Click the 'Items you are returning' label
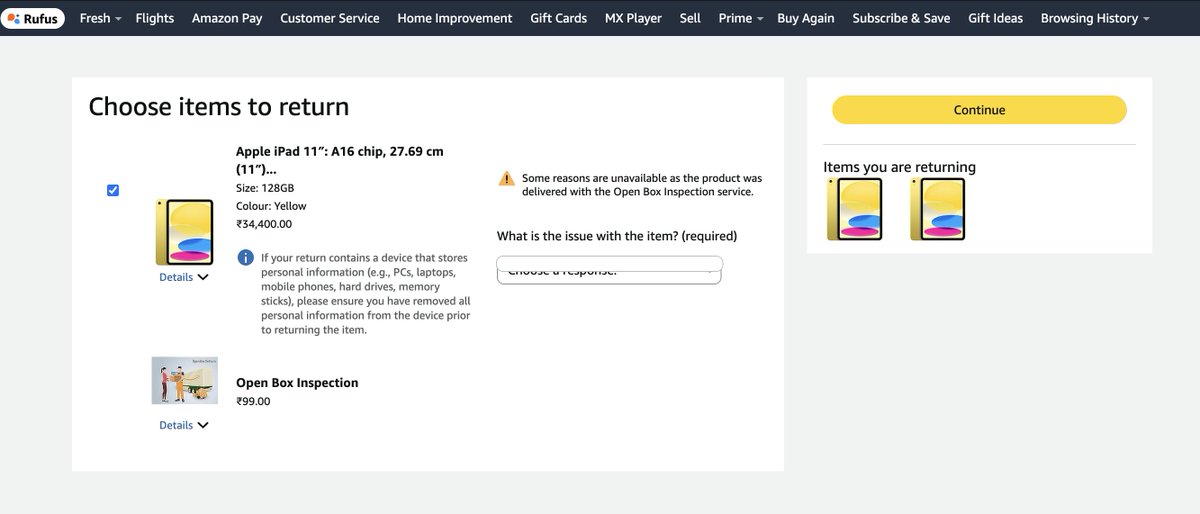Image resolution: width=1200 pixels, height=514 pixels. pyautogui.click(x=899, y=167)
